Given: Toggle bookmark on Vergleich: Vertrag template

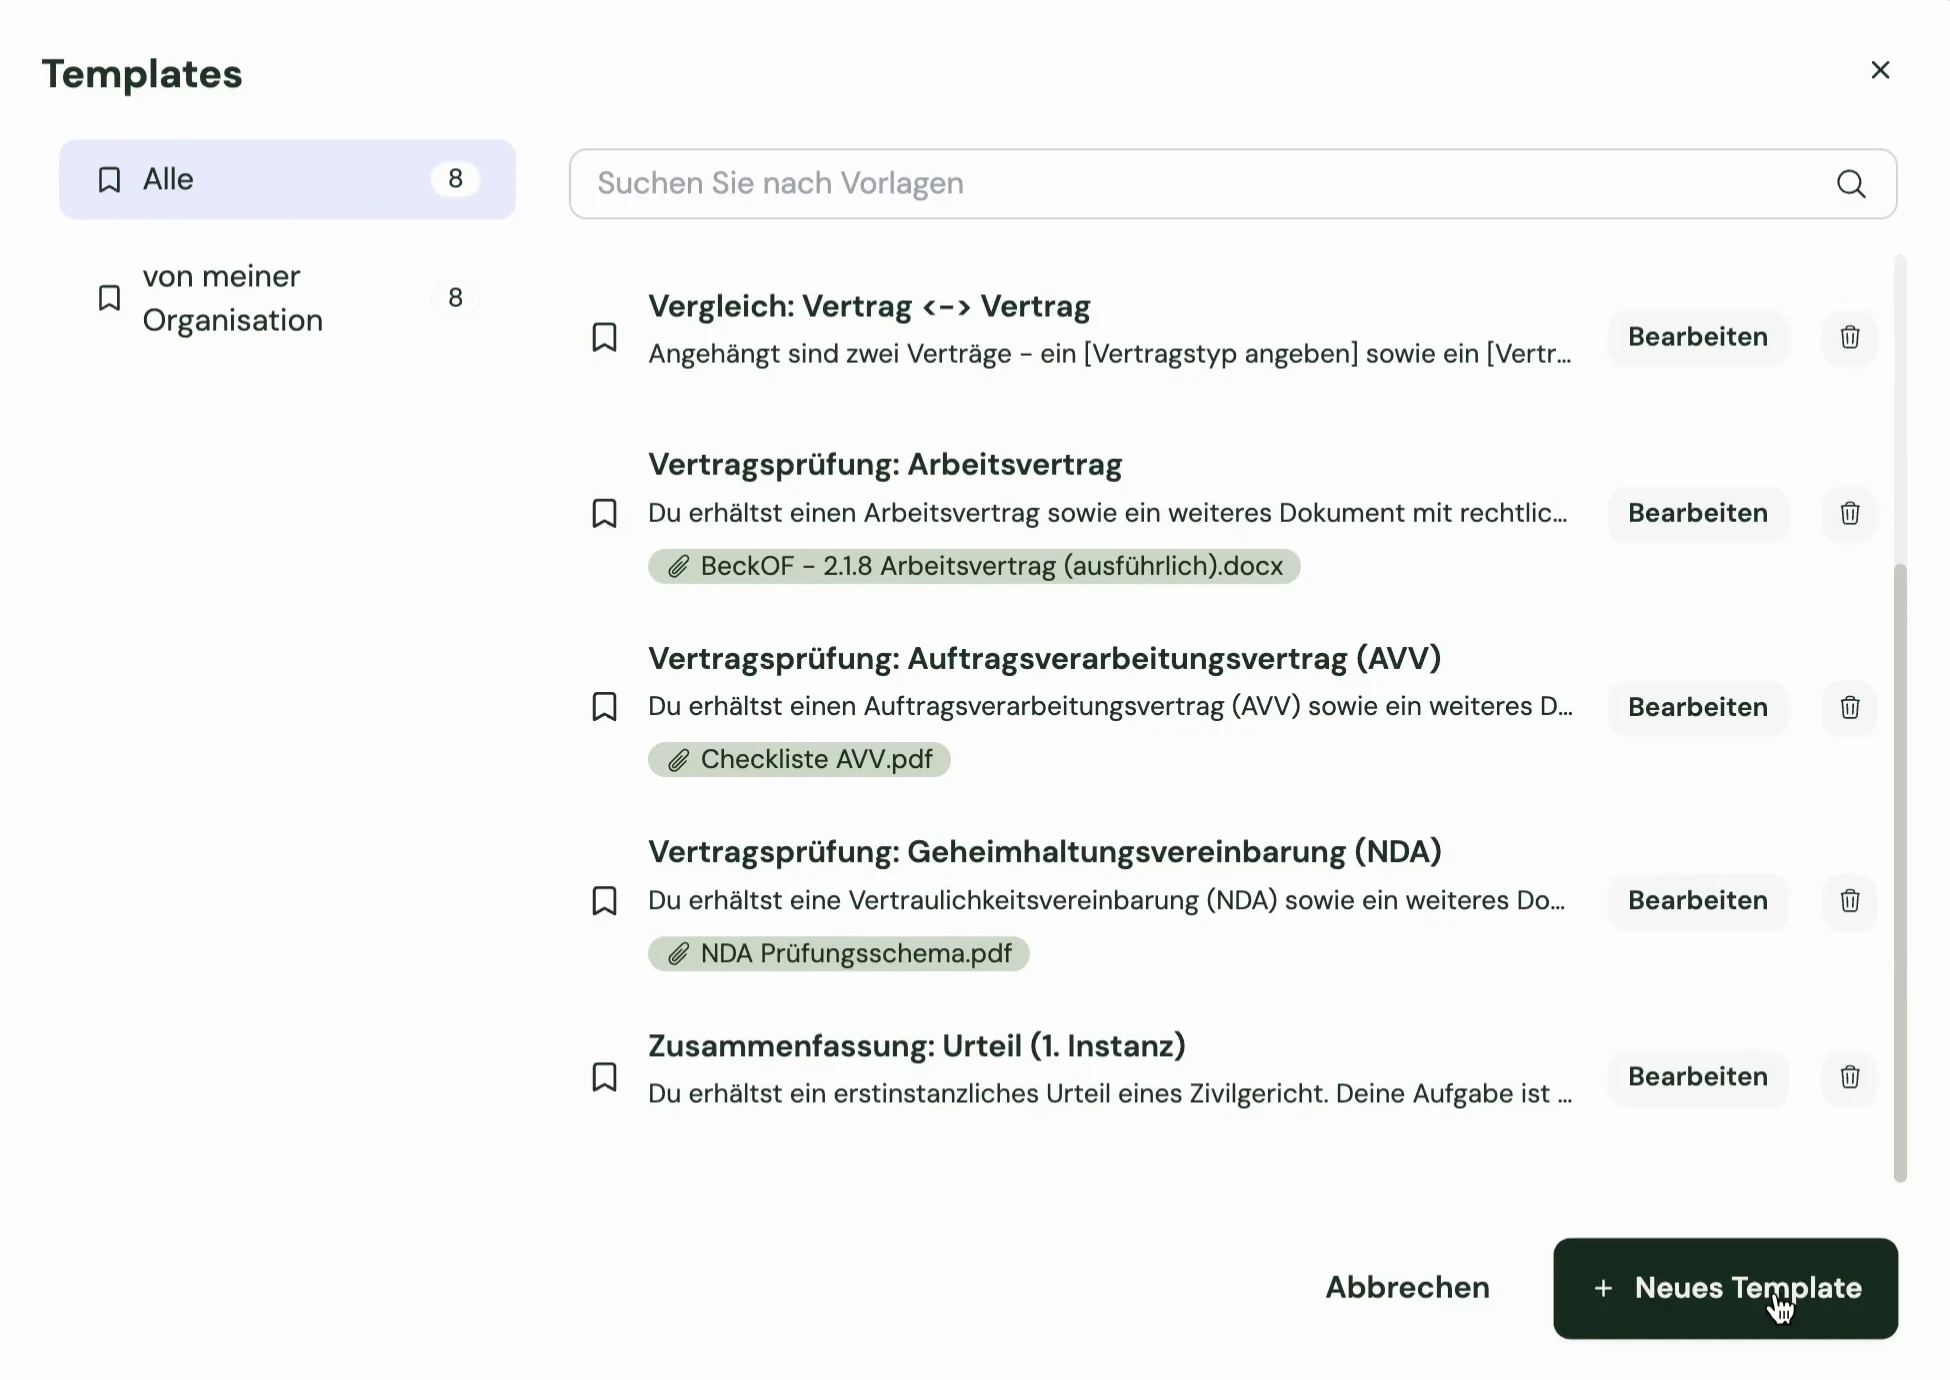Looking at the screenshot, I should pos(604,337).
